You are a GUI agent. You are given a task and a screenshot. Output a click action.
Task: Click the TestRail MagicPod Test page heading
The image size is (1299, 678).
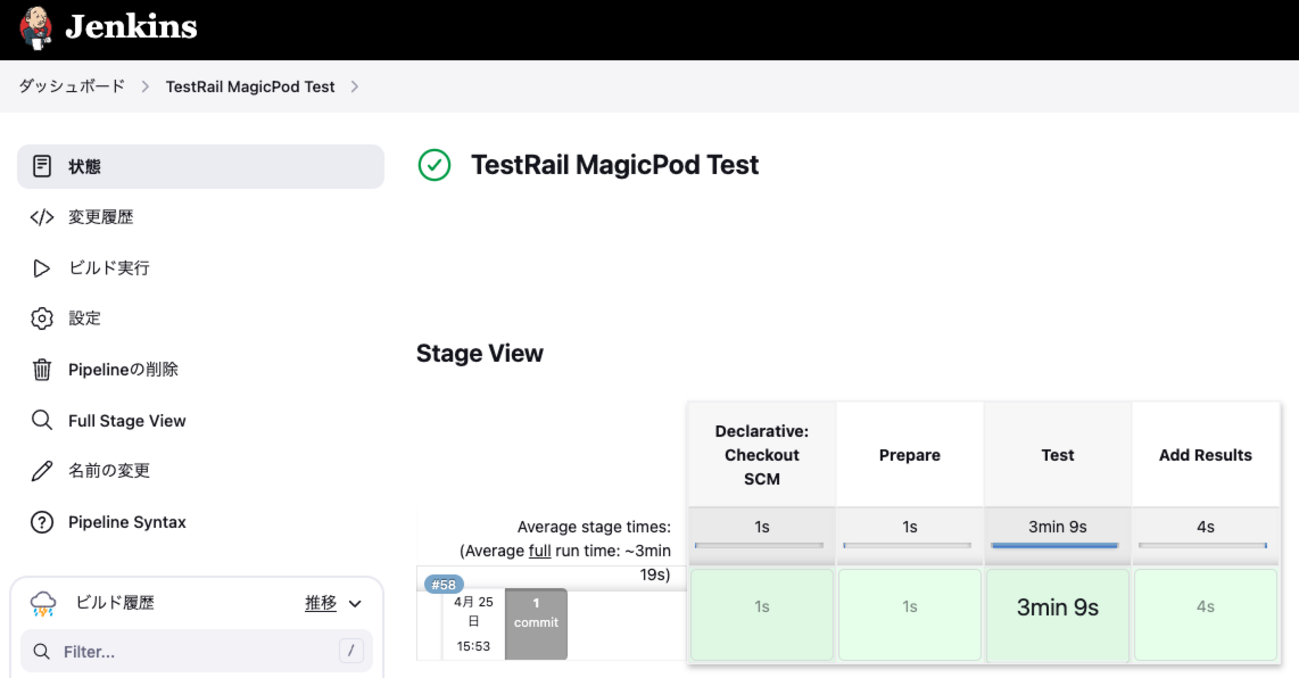tap(615, 165)
